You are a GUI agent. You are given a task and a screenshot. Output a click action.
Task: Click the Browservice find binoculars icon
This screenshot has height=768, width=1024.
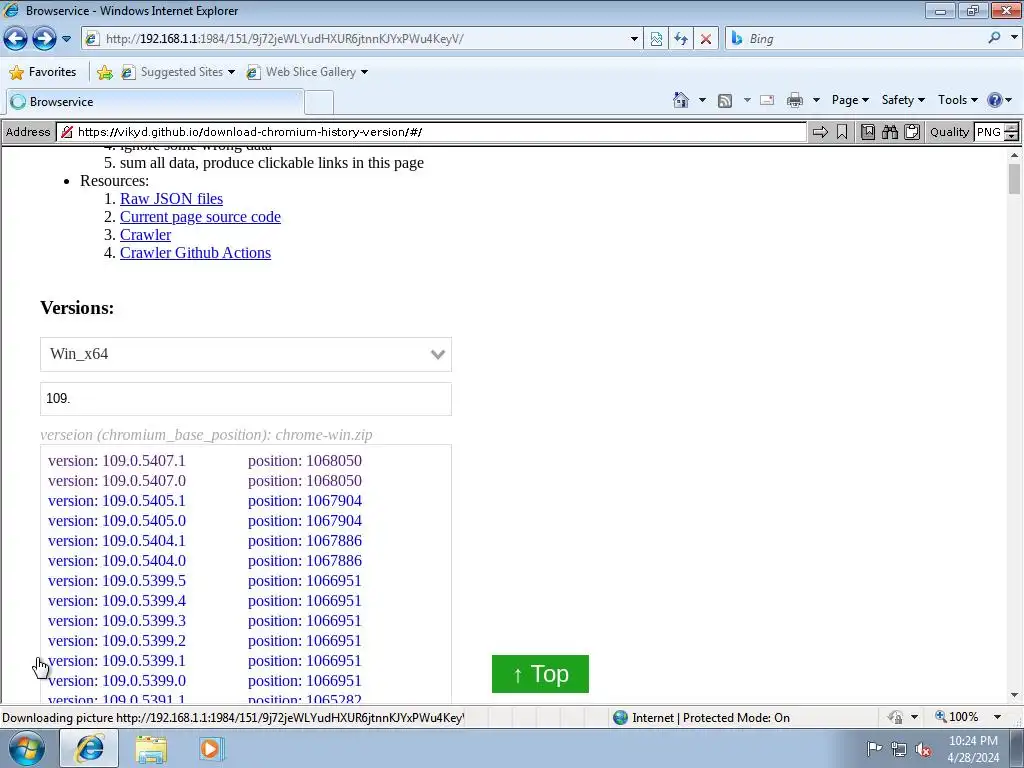(889, 132)
